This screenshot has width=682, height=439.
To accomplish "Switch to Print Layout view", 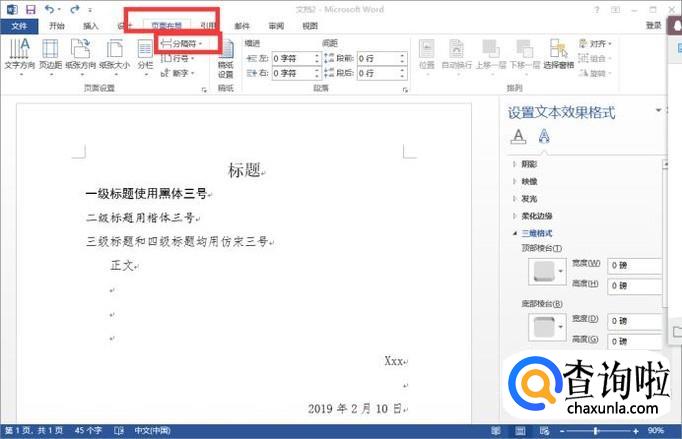I will click(520, 431).
